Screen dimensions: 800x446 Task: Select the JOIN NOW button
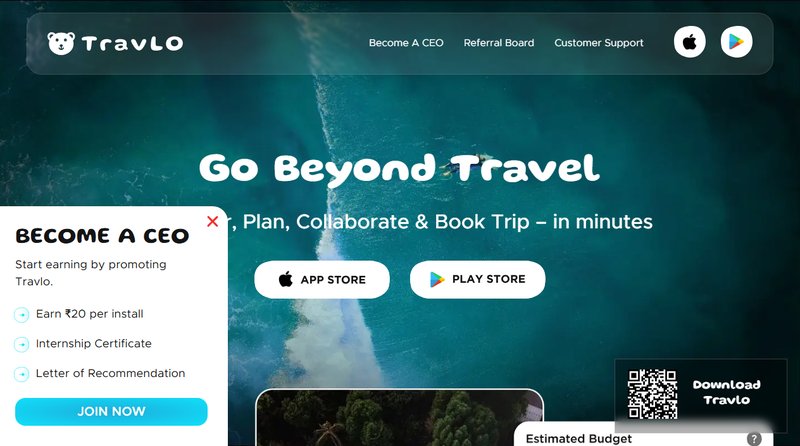point(111,412)
